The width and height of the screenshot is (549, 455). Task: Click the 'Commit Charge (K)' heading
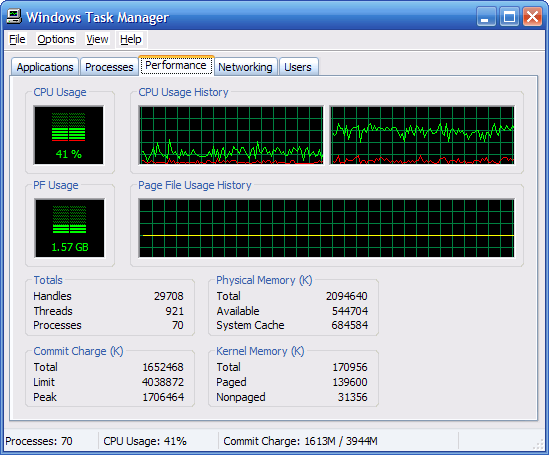pos(78,351)
